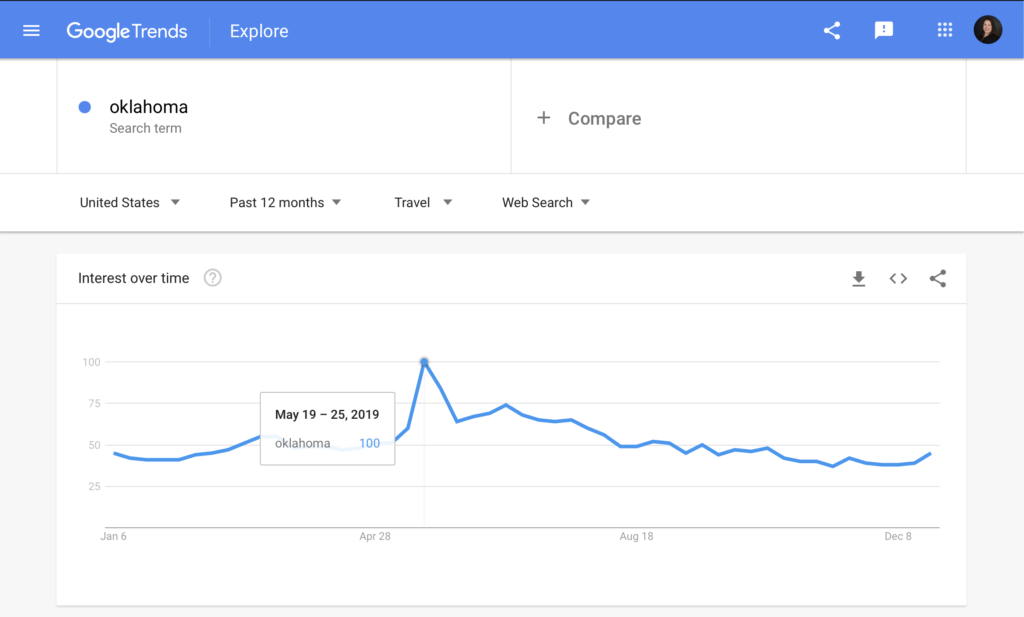Open the Google apps grid

tap(944, 30)
